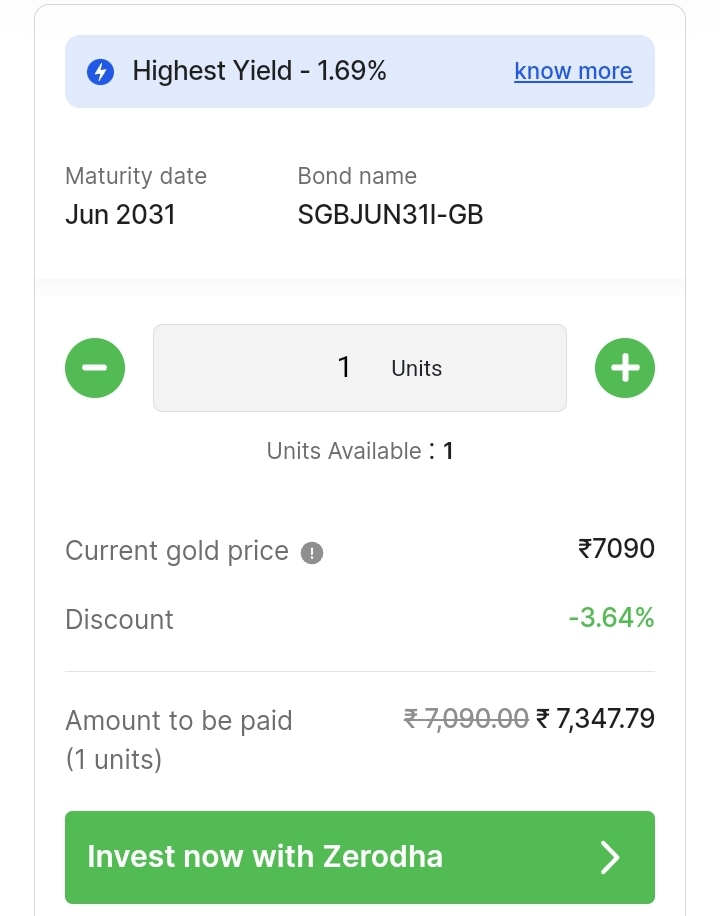Click the Jun 2031 maturity date value

coord(120,215)
